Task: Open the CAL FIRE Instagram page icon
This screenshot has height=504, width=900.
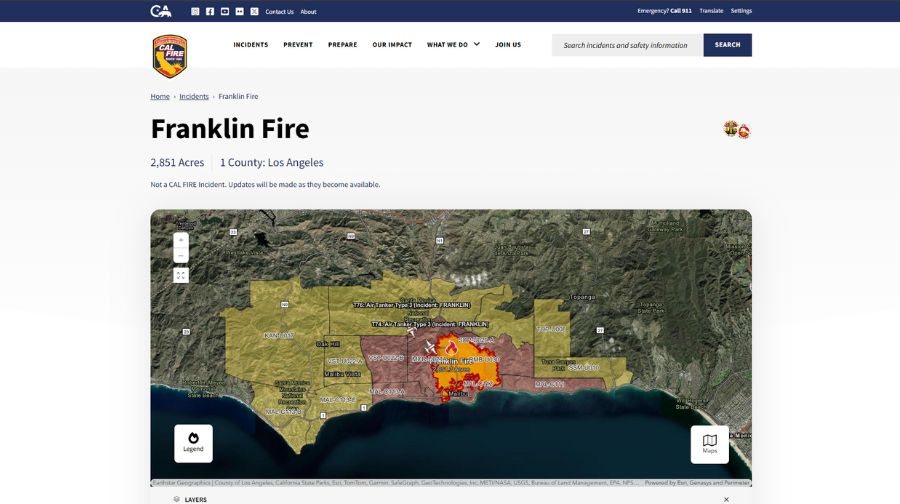Action: pos(195,11)
